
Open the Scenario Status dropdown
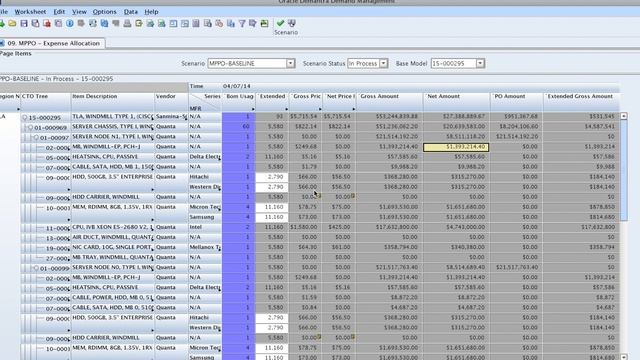point(383,63)
